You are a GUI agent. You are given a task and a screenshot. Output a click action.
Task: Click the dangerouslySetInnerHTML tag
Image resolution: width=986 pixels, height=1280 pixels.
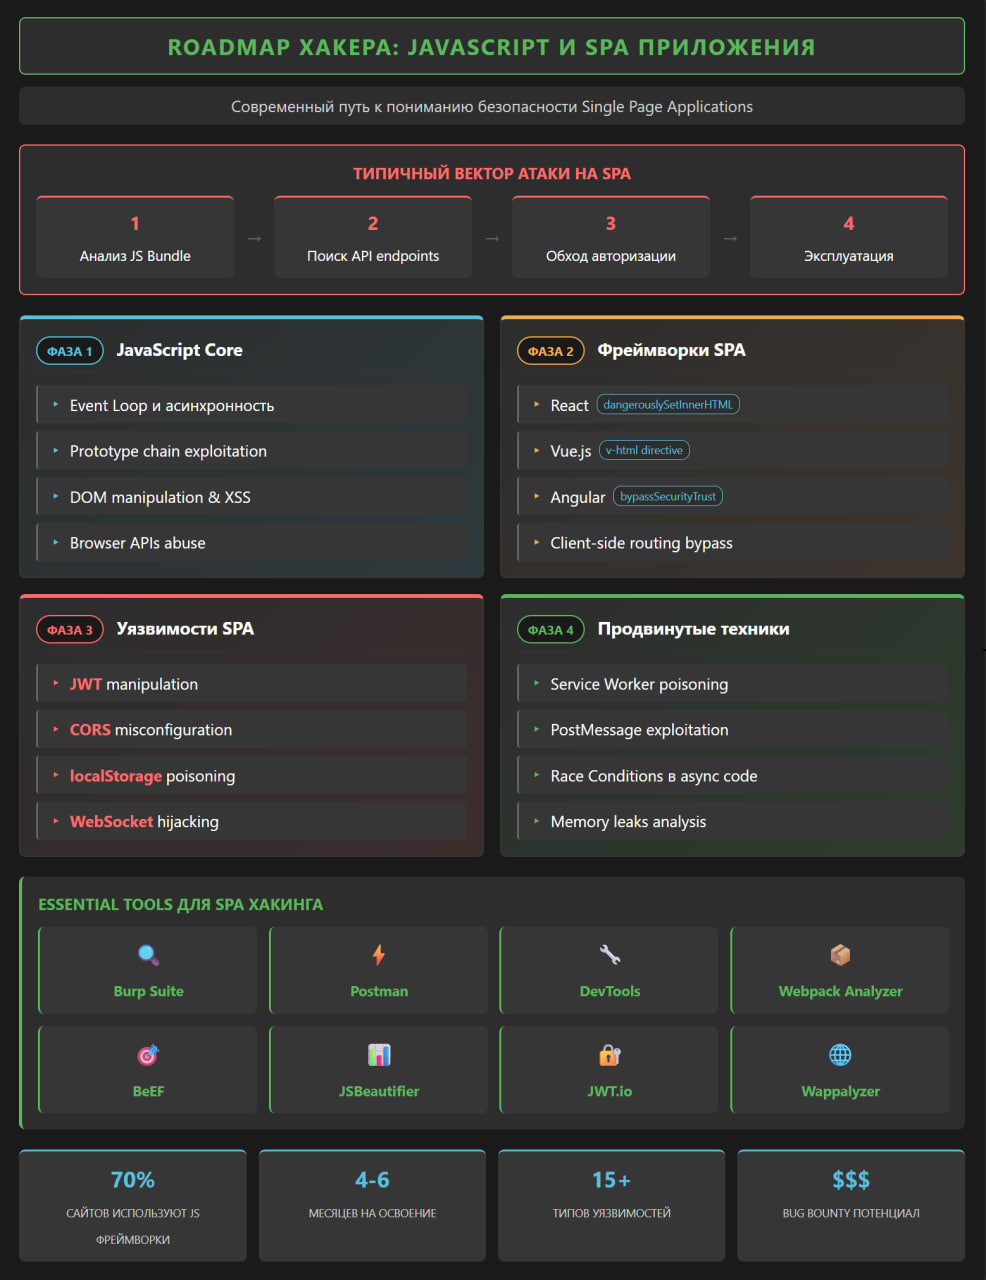tap(668, 405)
